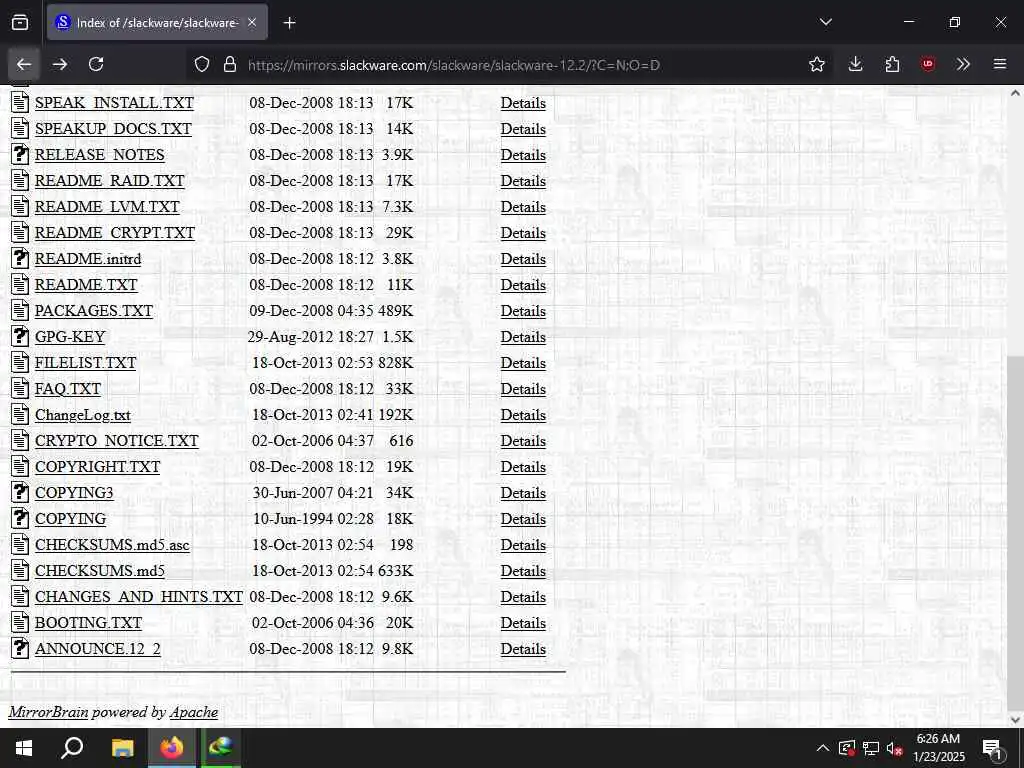Open SPEAKUP_DOCS.TXT
This screenshot has height=768, width=1024.
(113, 129)
